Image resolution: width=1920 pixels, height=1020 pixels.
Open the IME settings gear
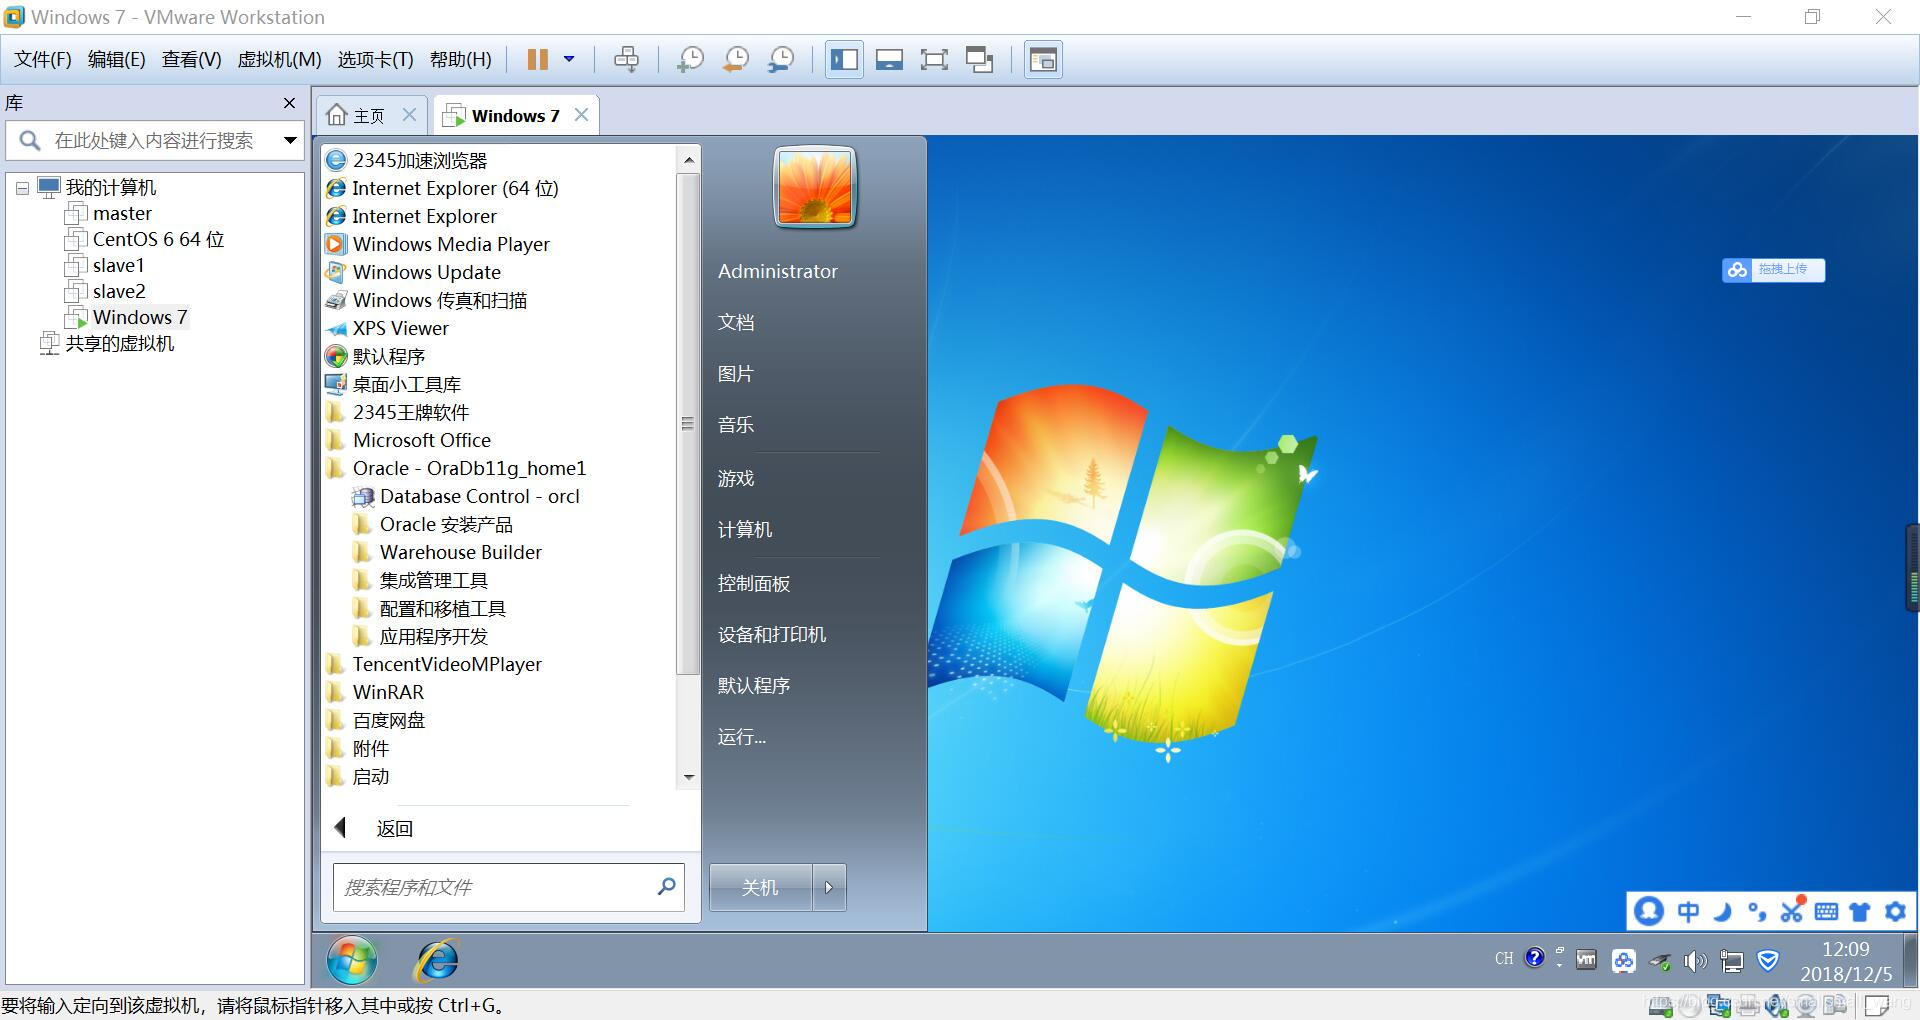[1895, 911]
